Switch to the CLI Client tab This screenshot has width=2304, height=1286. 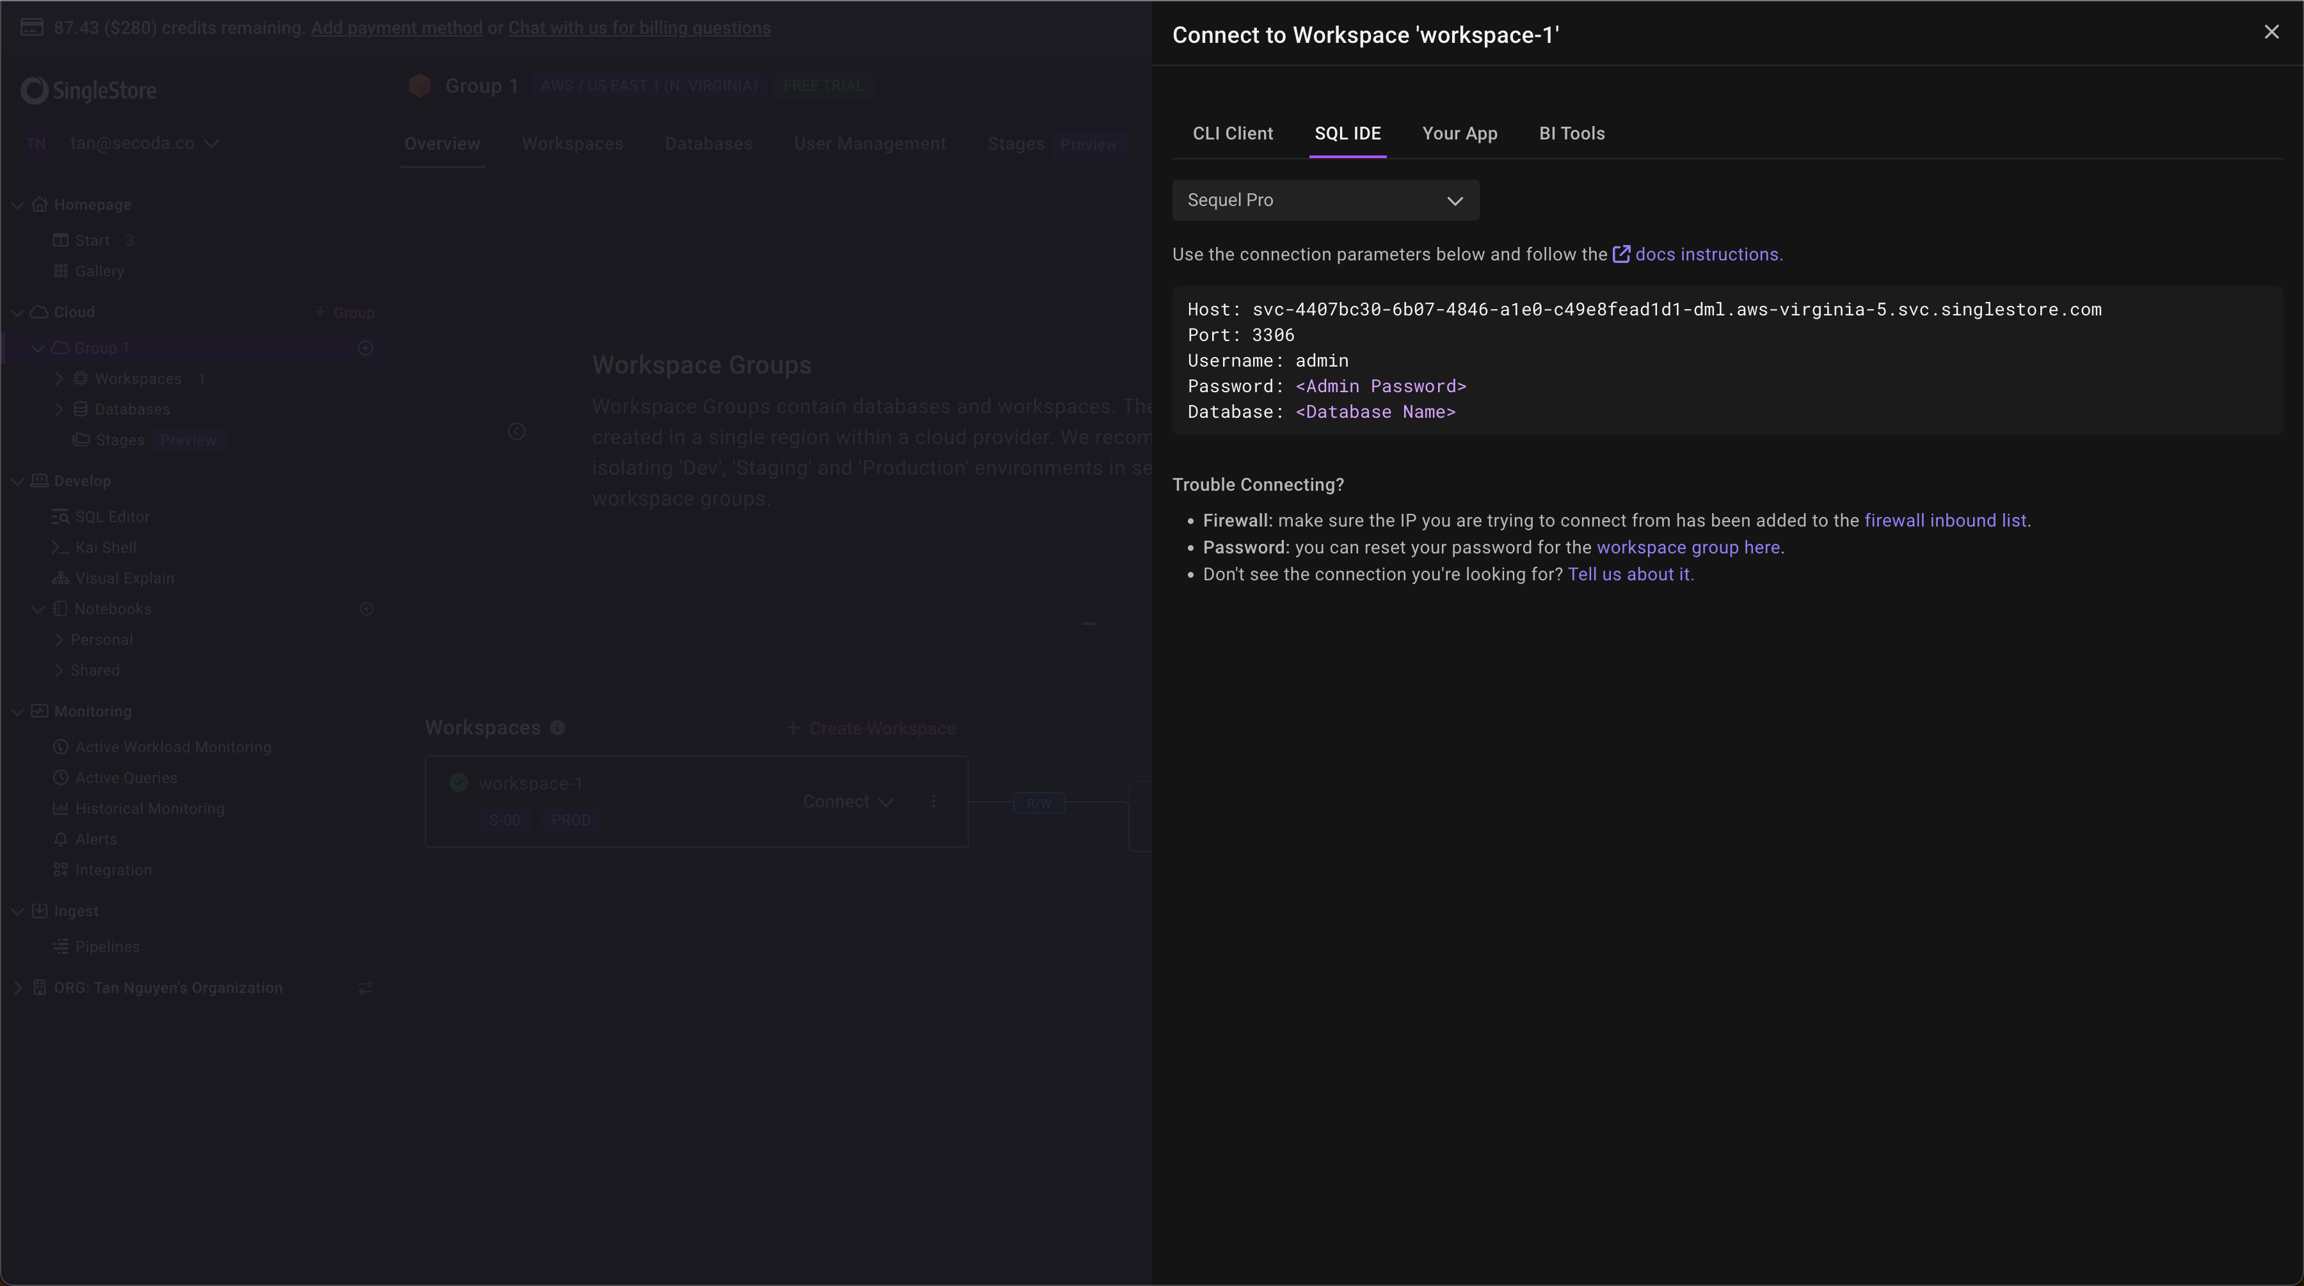1232,133
